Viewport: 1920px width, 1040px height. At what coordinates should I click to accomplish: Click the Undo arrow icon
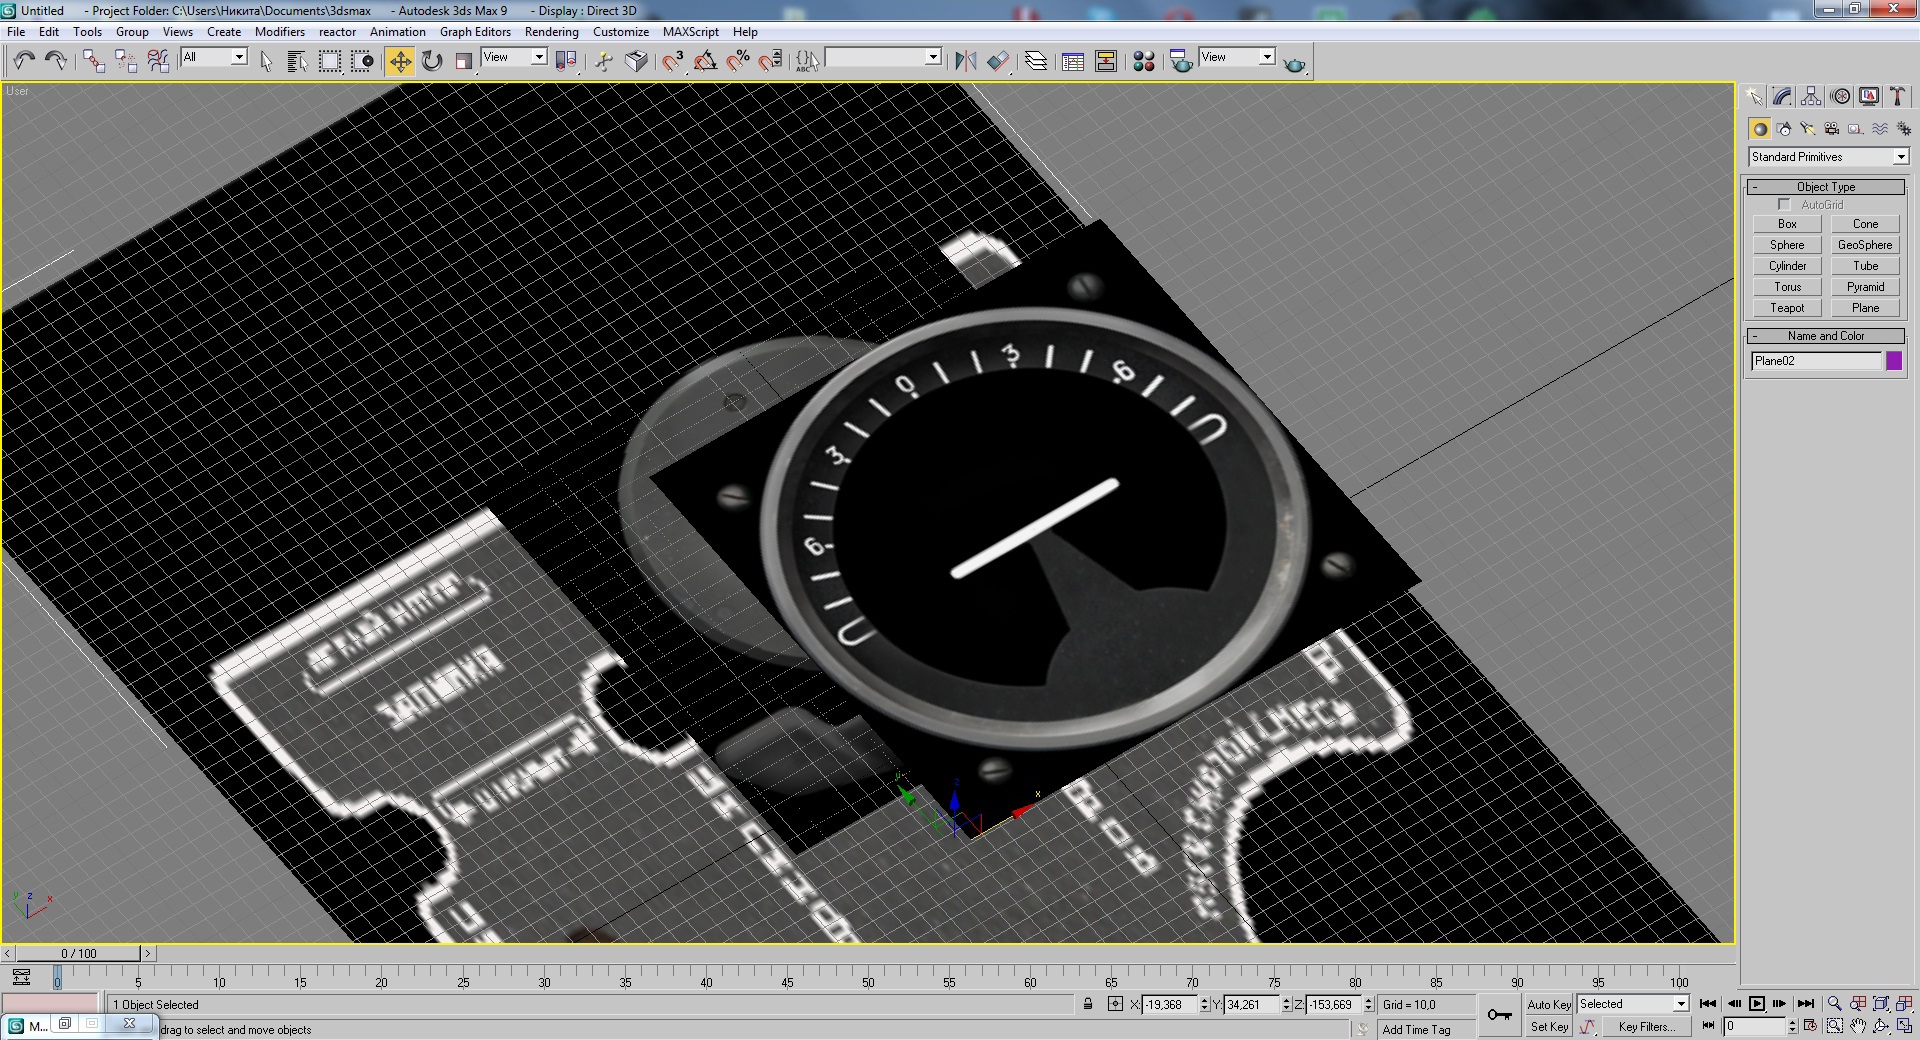pyautogui.click(x=24, y=61)
